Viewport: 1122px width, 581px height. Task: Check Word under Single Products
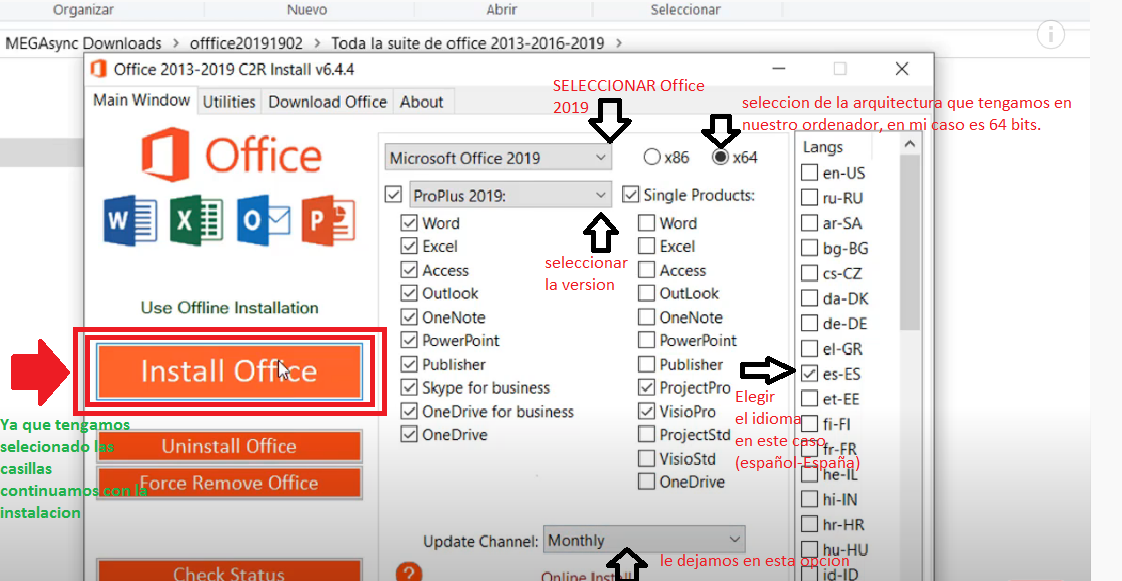(x=646, y=223)
